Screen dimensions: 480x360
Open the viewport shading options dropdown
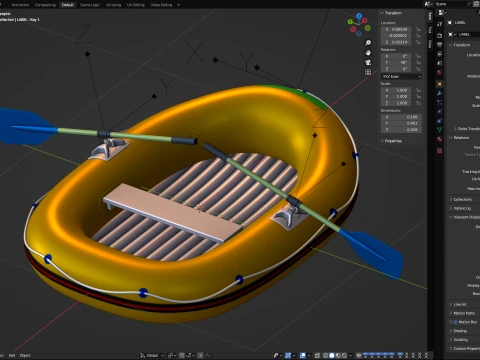[350, 355]
